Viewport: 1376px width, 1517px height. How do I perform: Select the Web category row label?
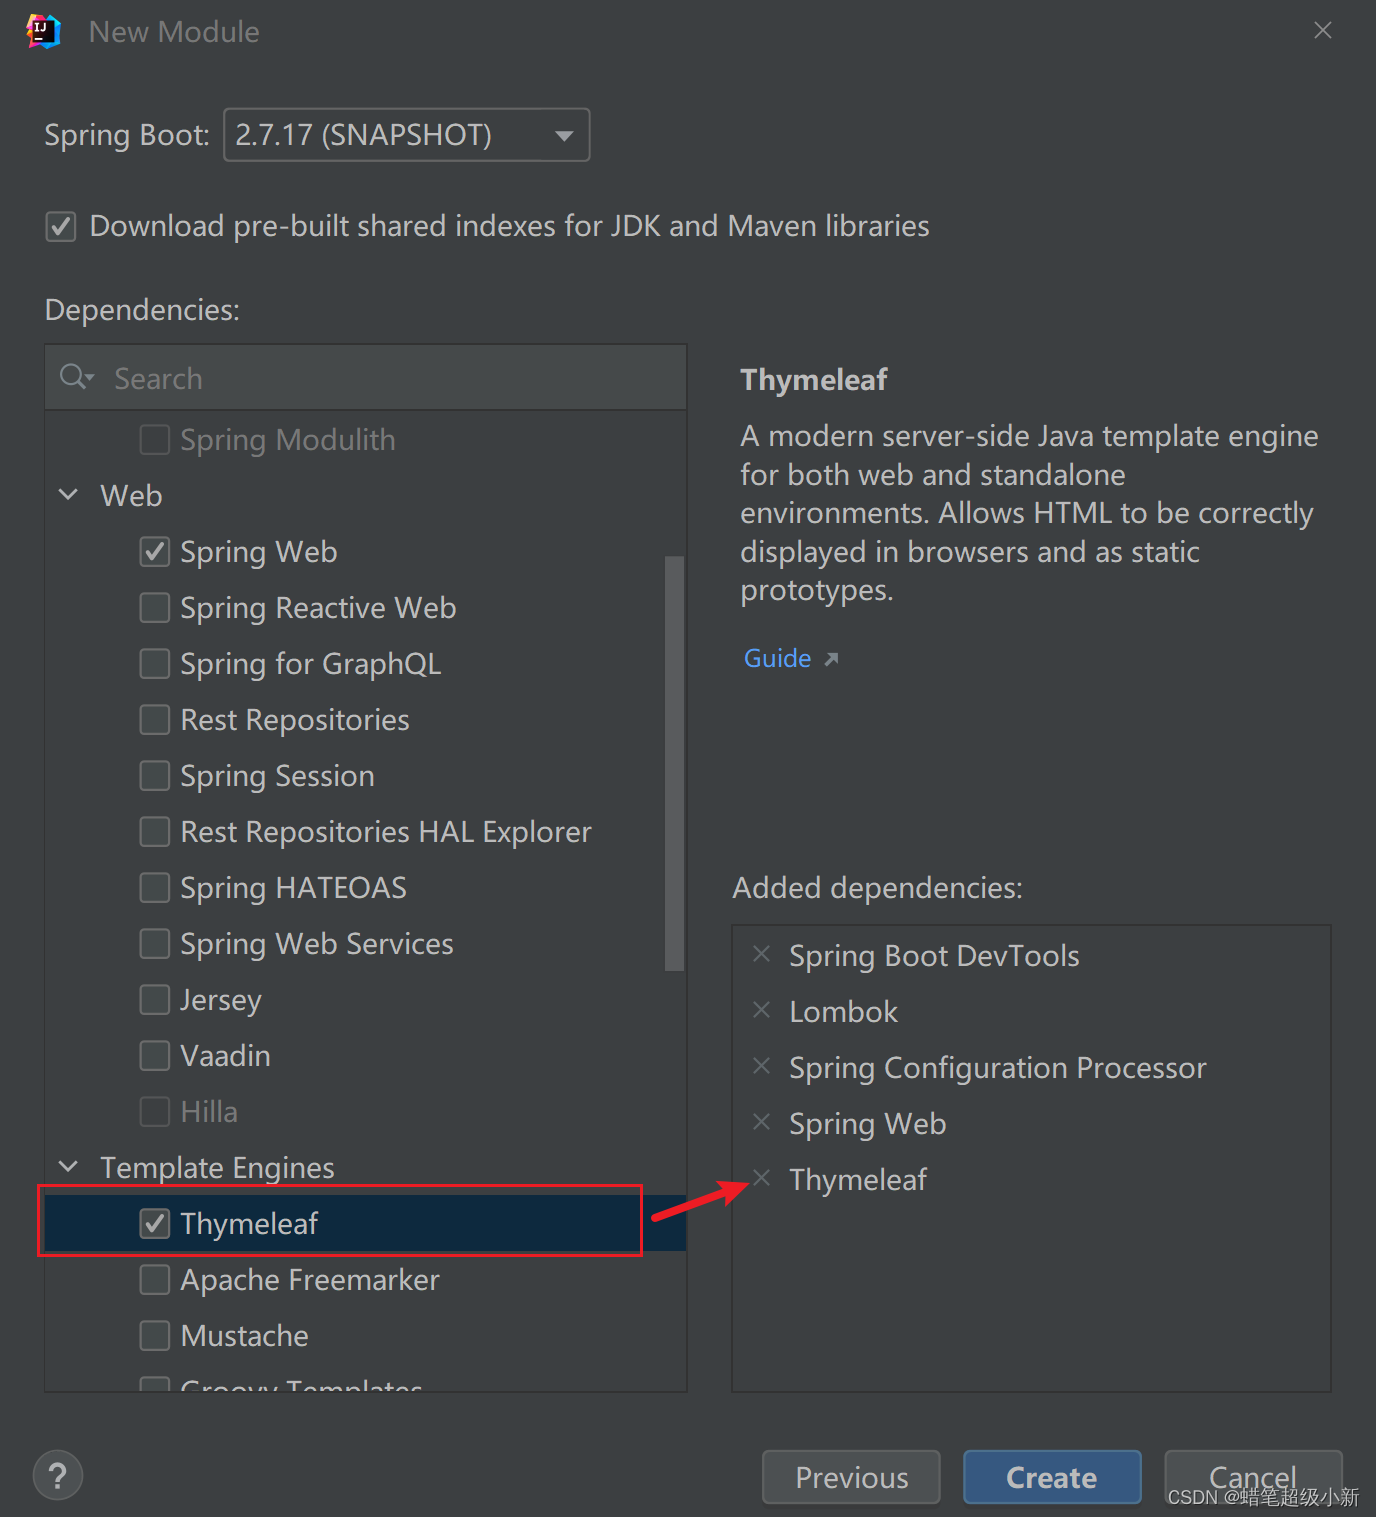click(131, 496)
